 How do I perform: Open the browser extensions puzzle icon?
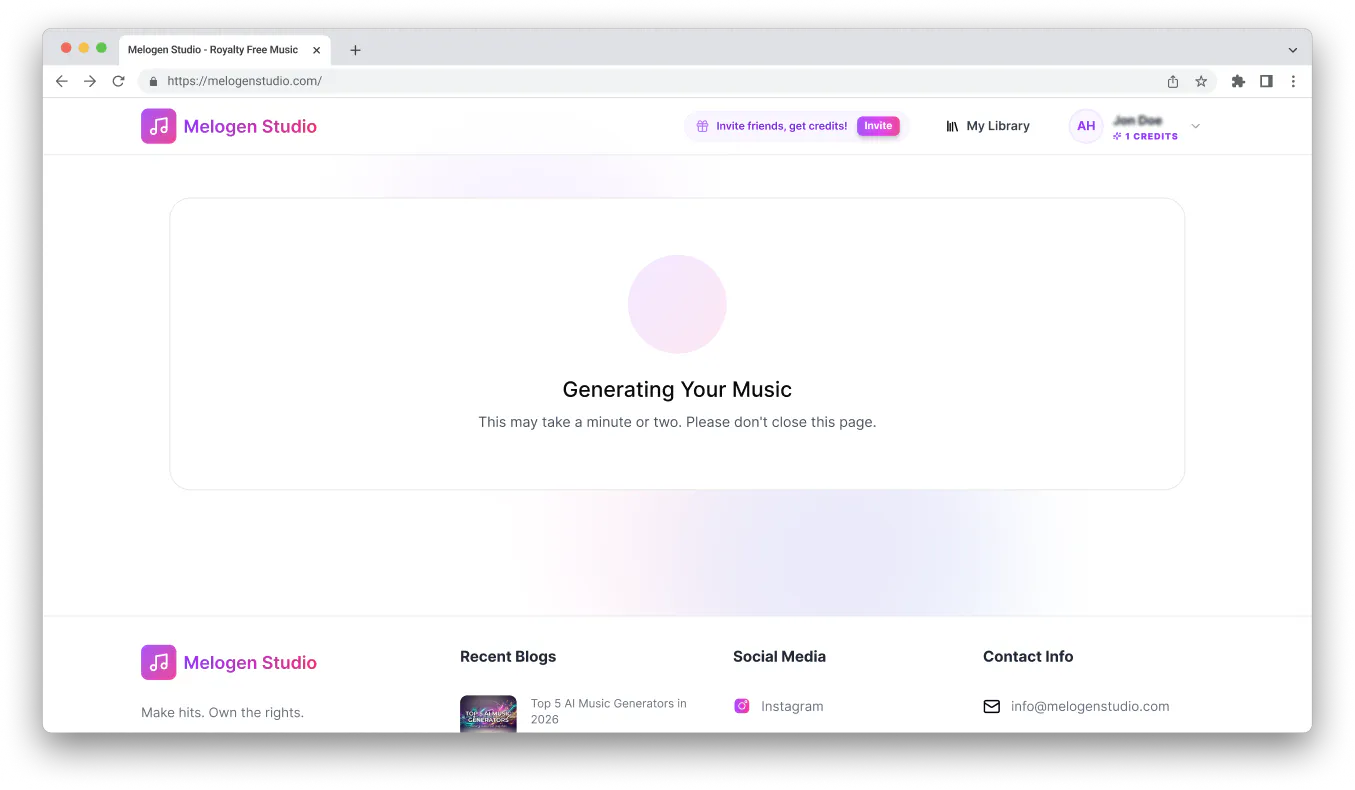point(1238,81)
